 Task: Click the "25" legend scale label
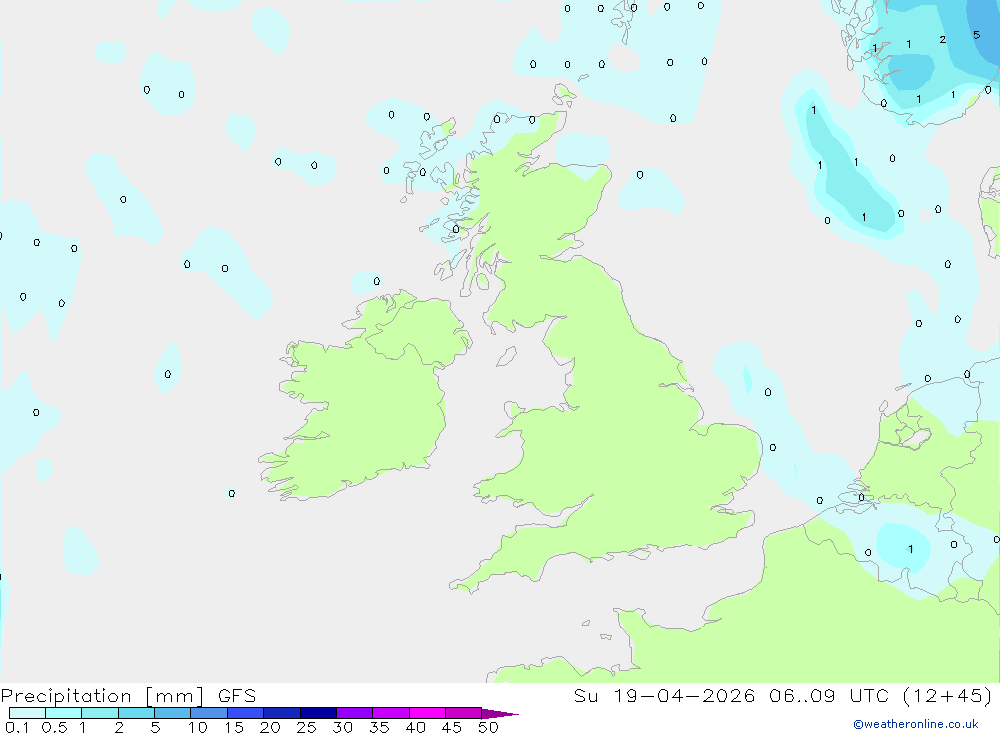(306, 727)
